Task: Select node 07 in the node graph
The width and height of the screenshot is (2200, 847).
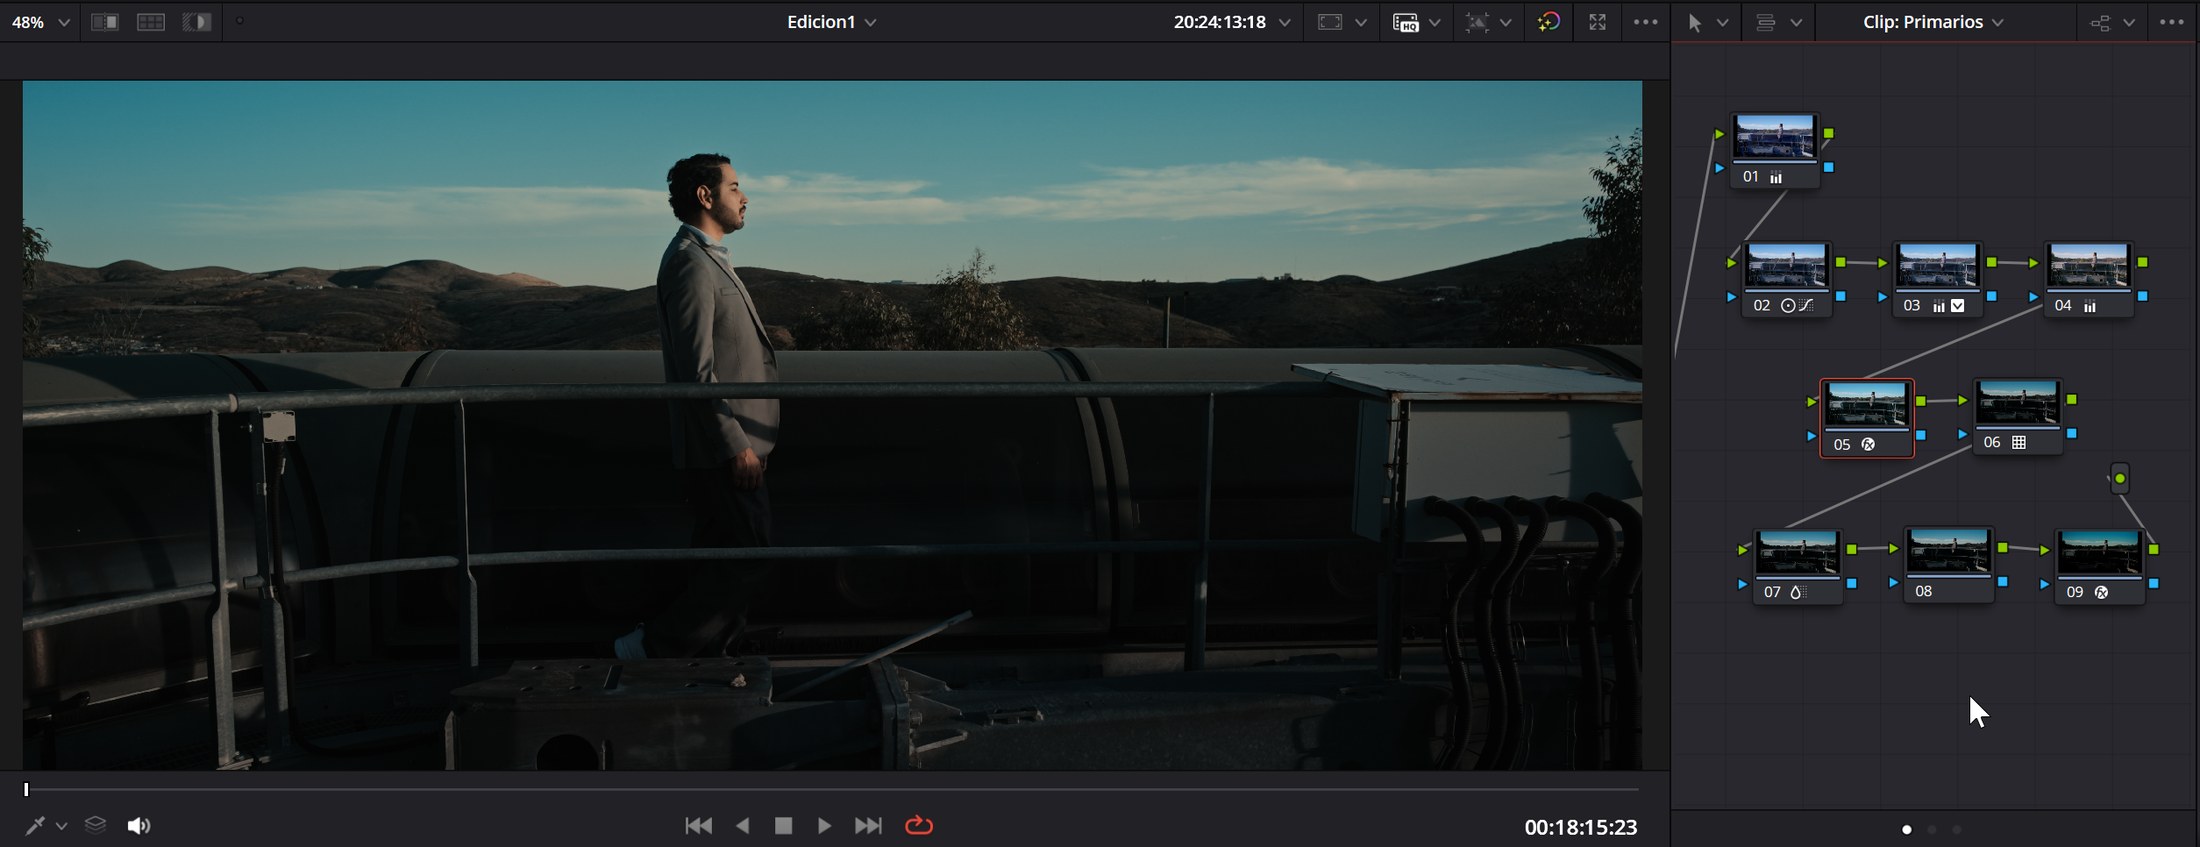Action: click(1798, 567)
